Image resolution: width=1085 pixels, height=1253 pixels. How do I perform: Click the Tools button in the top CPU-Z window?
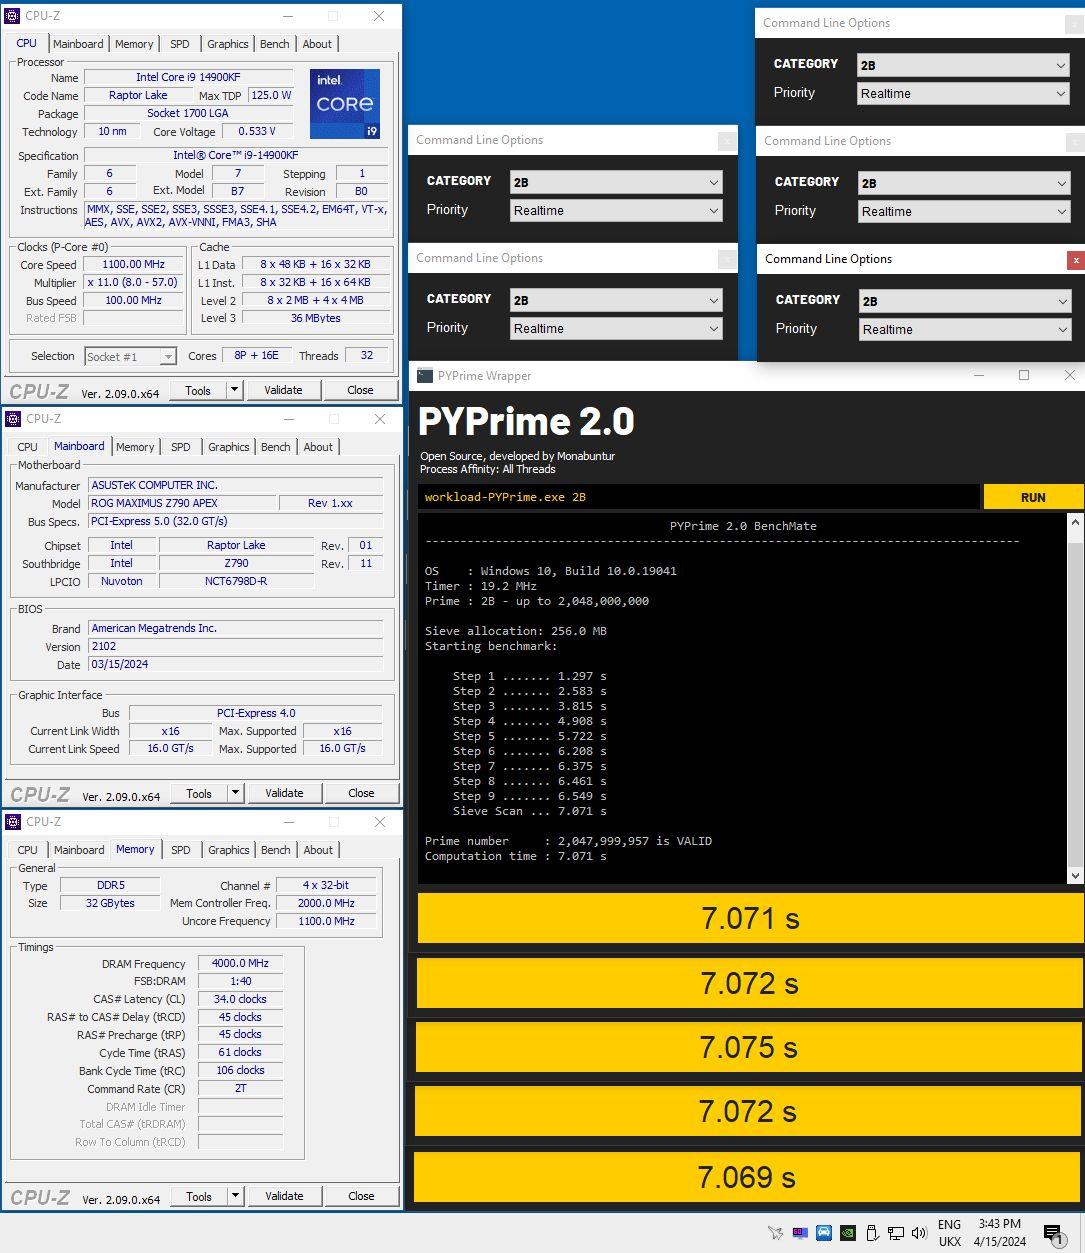(198, 390)
